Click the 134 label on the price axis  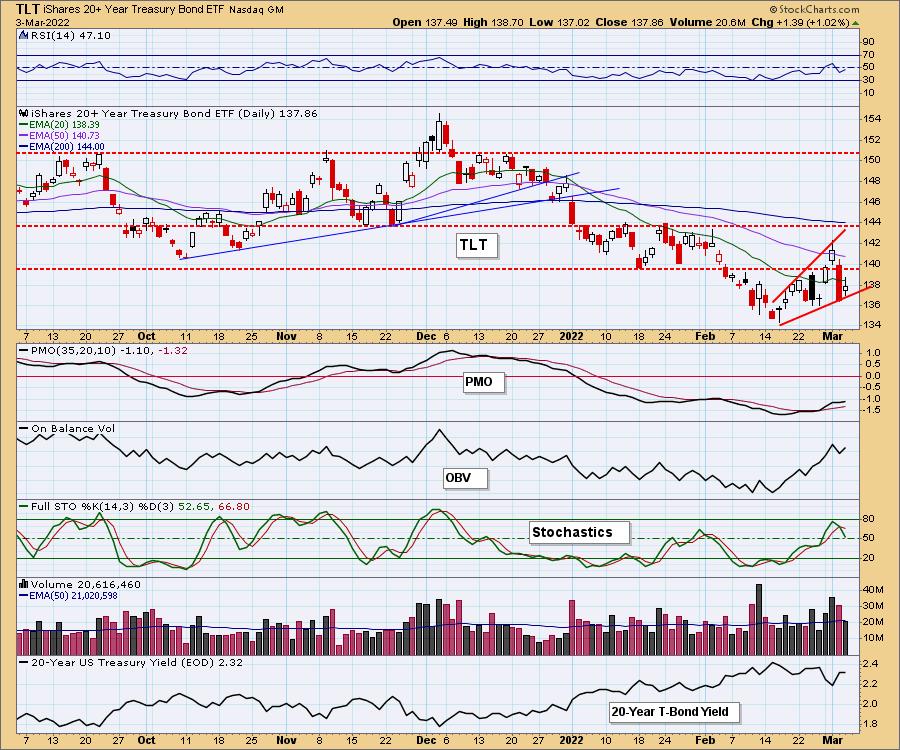872,325
